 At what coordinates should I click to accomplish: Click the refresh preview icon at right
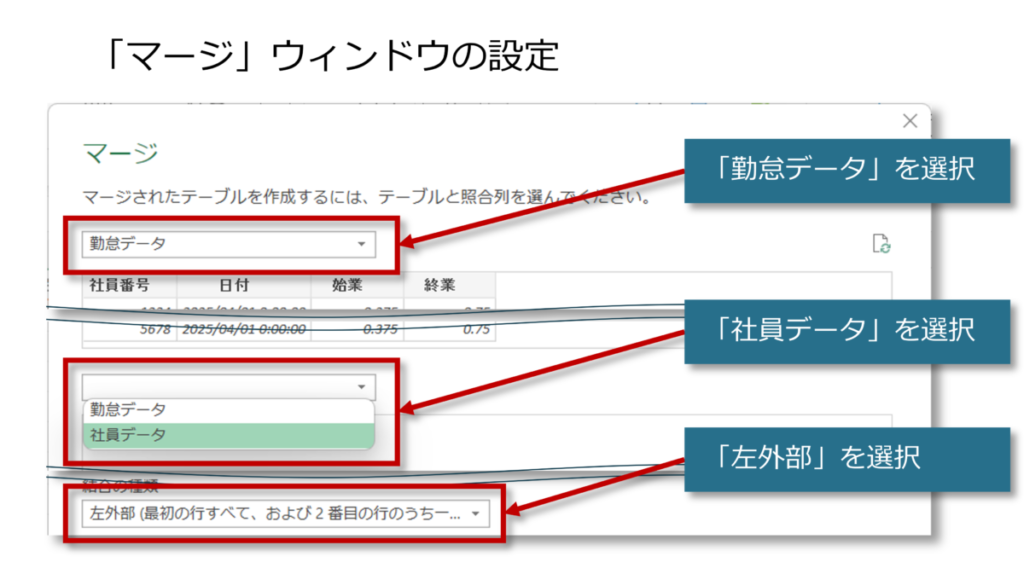tap(881, 244)
